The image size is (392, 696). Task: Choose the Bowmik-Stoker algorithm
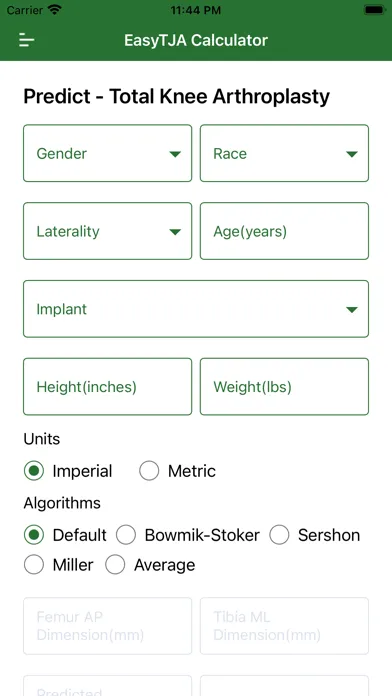126,535
